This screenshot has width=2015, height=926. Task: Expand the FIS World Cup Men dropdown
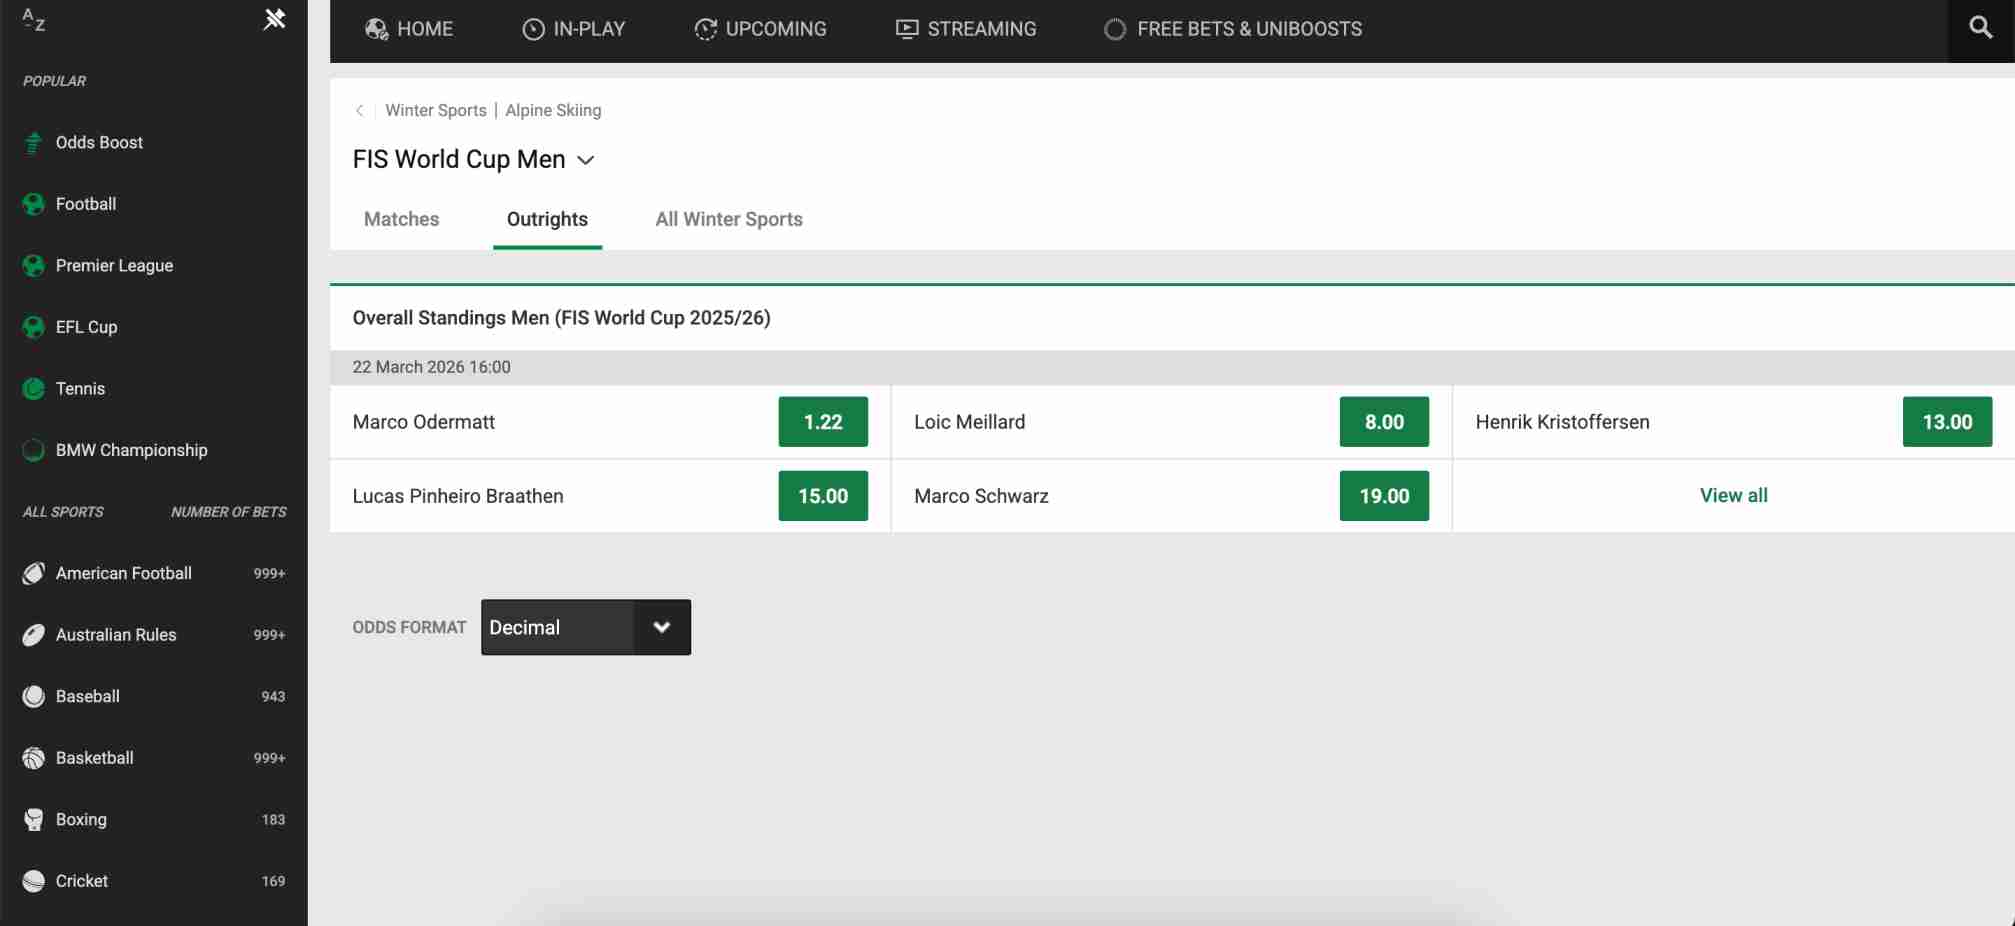586,160
